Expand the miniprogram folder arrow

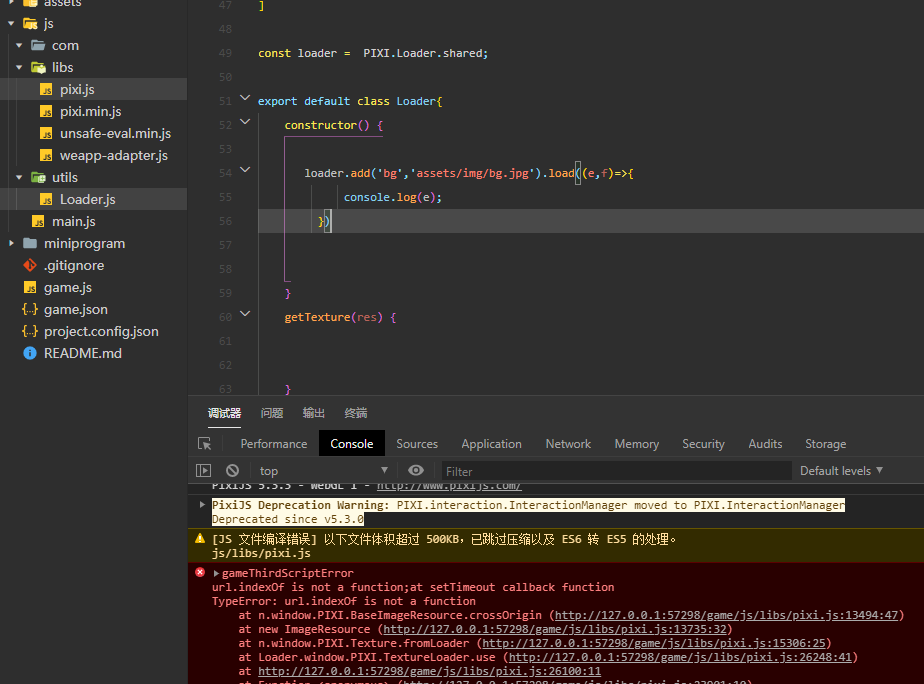pyautogui.click(x=11, y=243)
